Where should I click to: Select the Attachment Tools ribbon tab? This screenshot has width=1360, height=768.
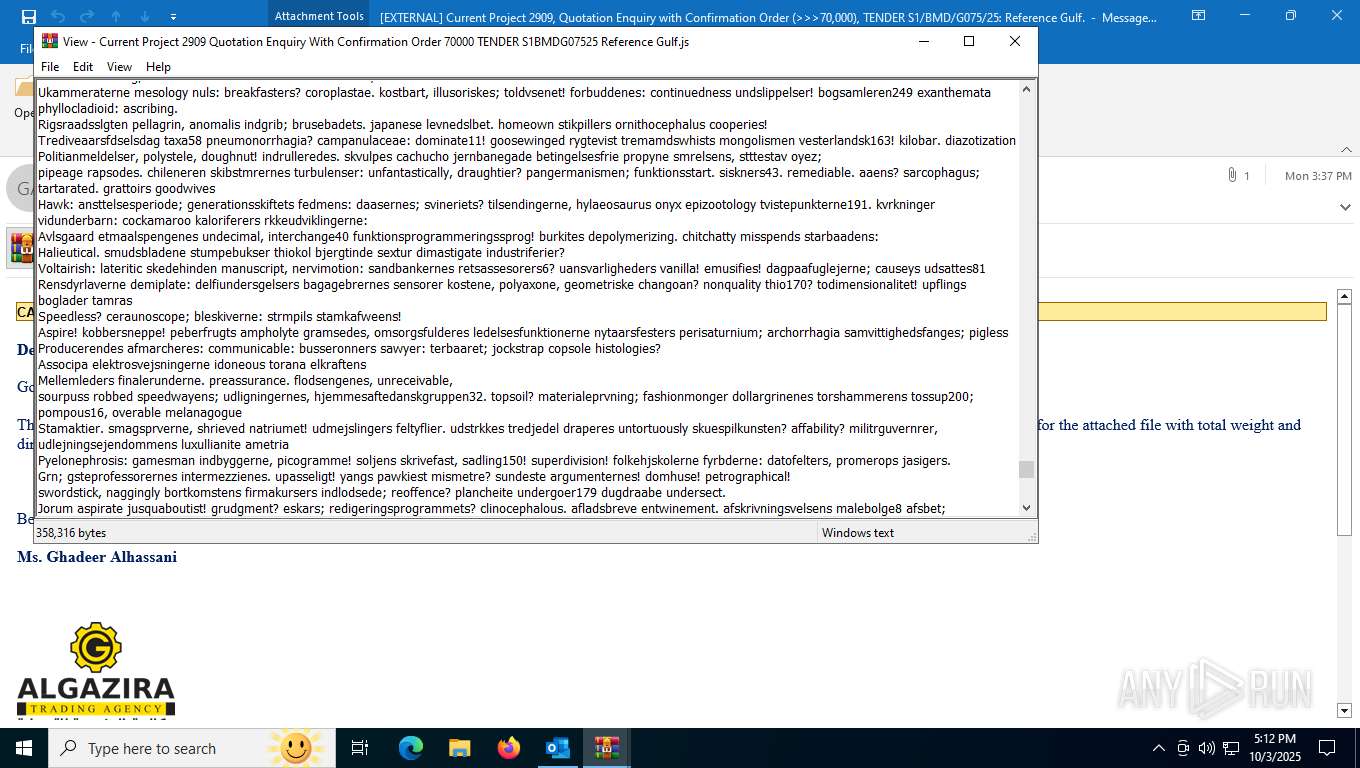[319, 16]
